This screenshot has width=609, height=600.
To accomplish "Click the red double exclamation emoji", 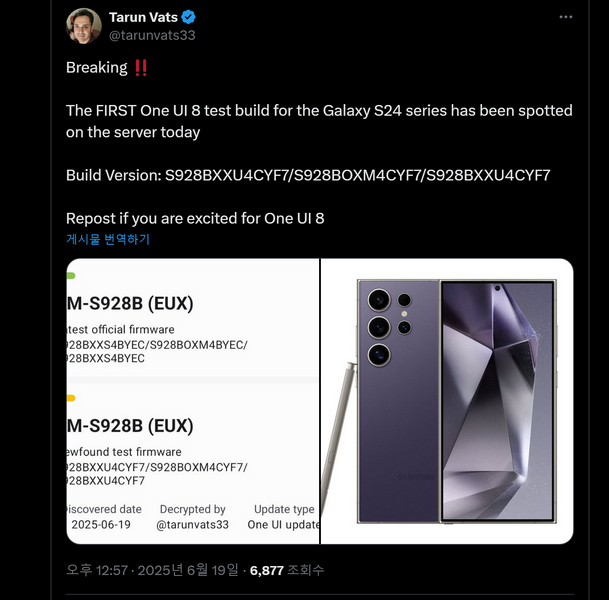I will (x=141, y=68).
